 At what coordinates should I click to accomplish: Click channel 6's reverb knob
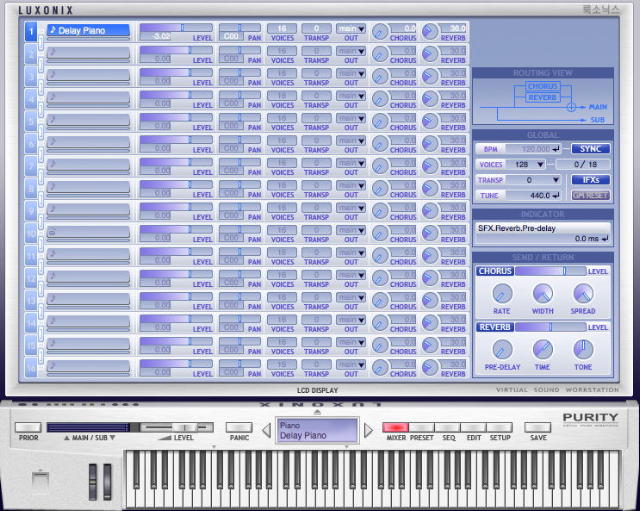[x=430, y=144]
